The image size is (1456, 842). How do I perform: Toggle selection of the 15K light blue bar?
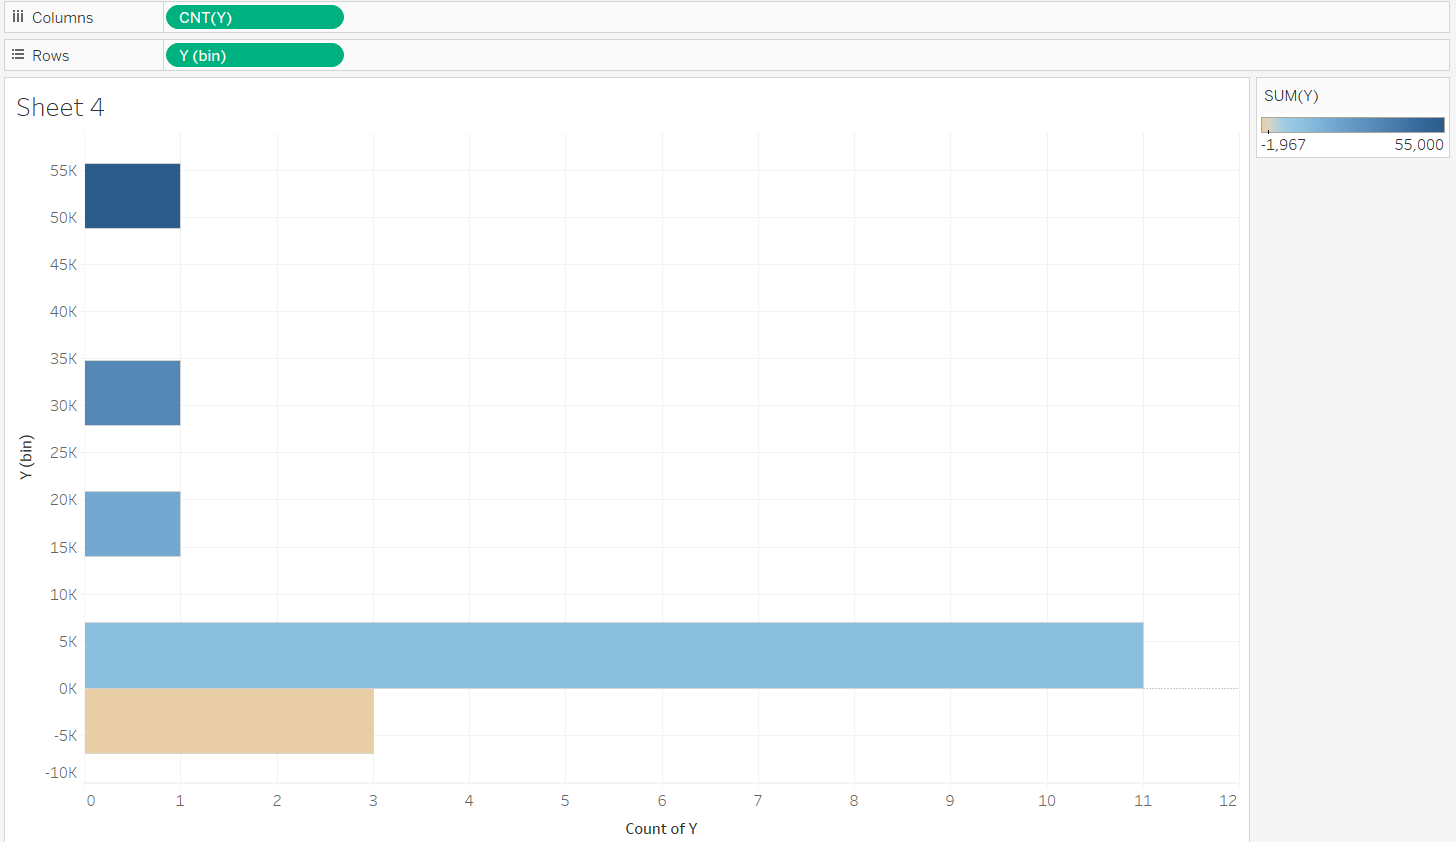[x=132, y=523]
